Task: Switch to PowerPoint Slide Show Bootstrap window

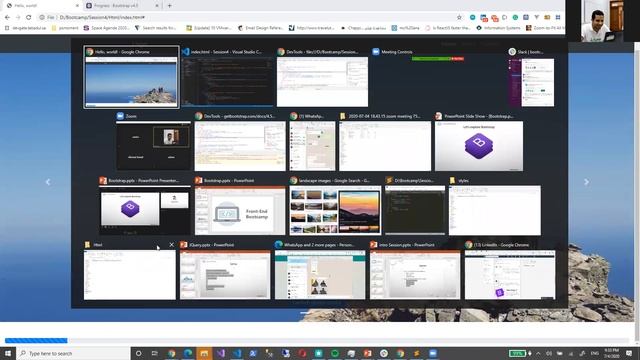Action: tap(479, 142)
